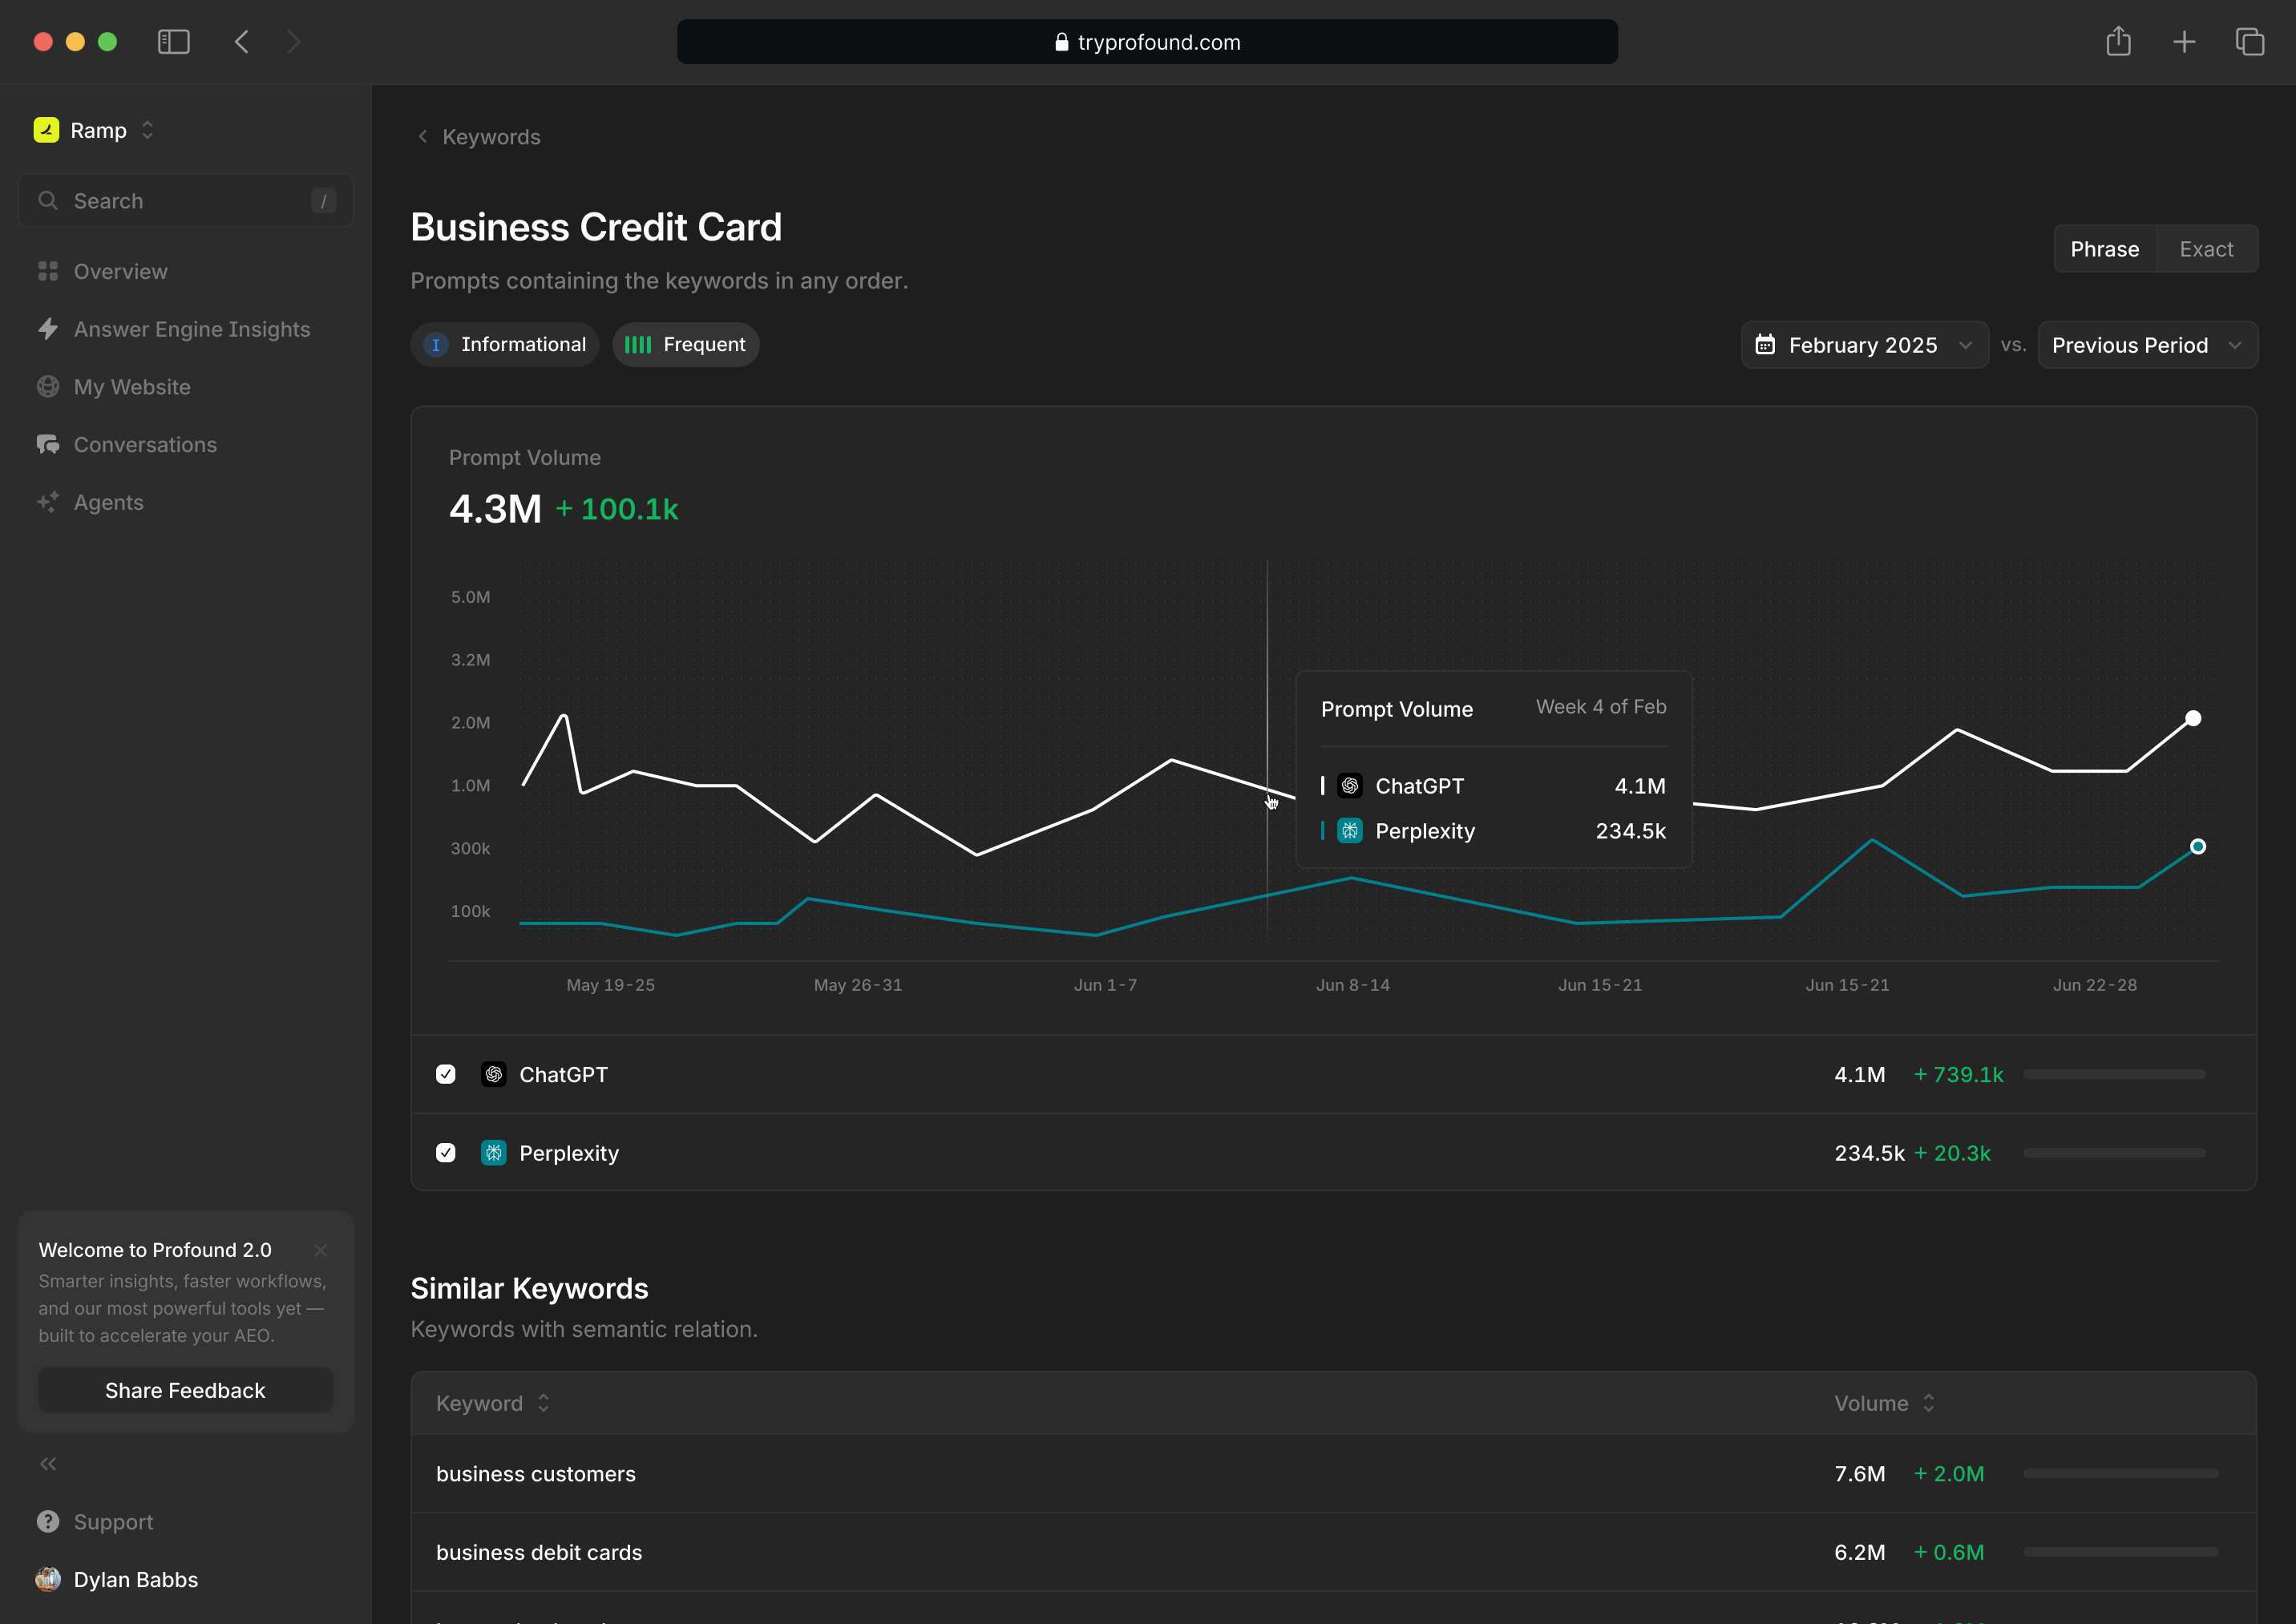The height and width of the screenshot is (1624, 2296).
Task: Click the Perplexity icon in chart tooltip
Action: click(1350, 831)
